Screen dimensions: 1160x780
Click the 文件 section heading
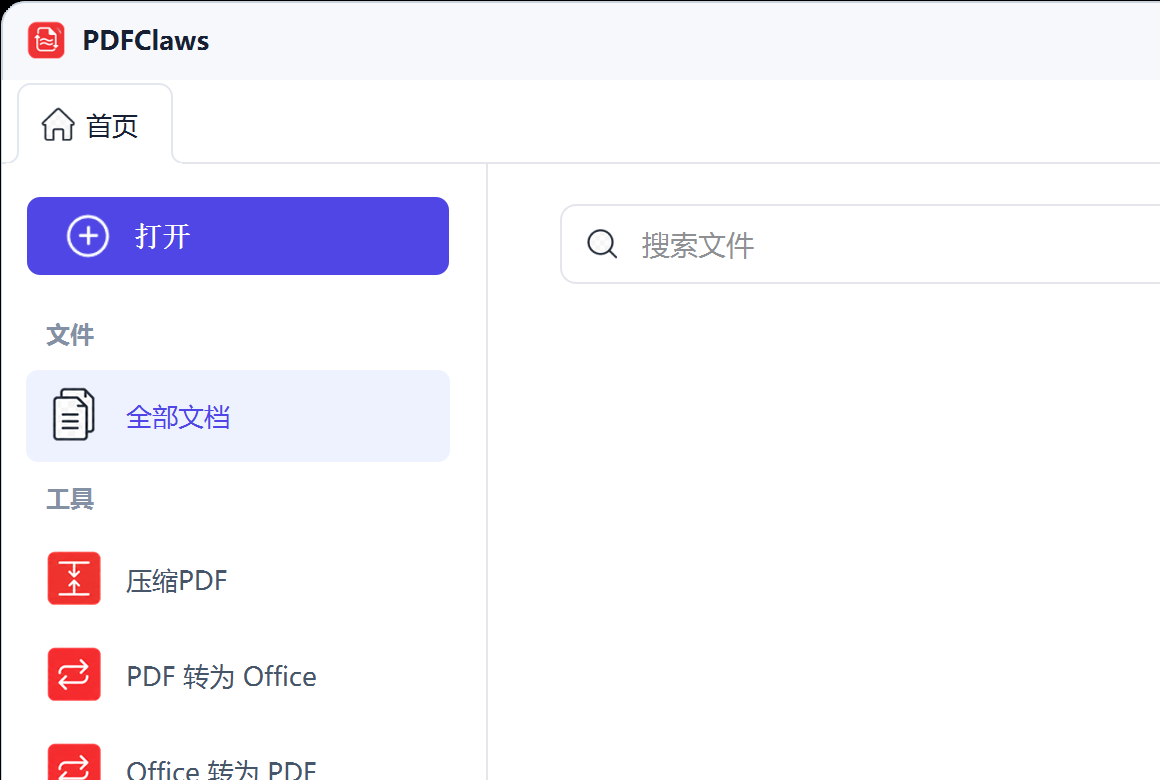tap(70, 334)
